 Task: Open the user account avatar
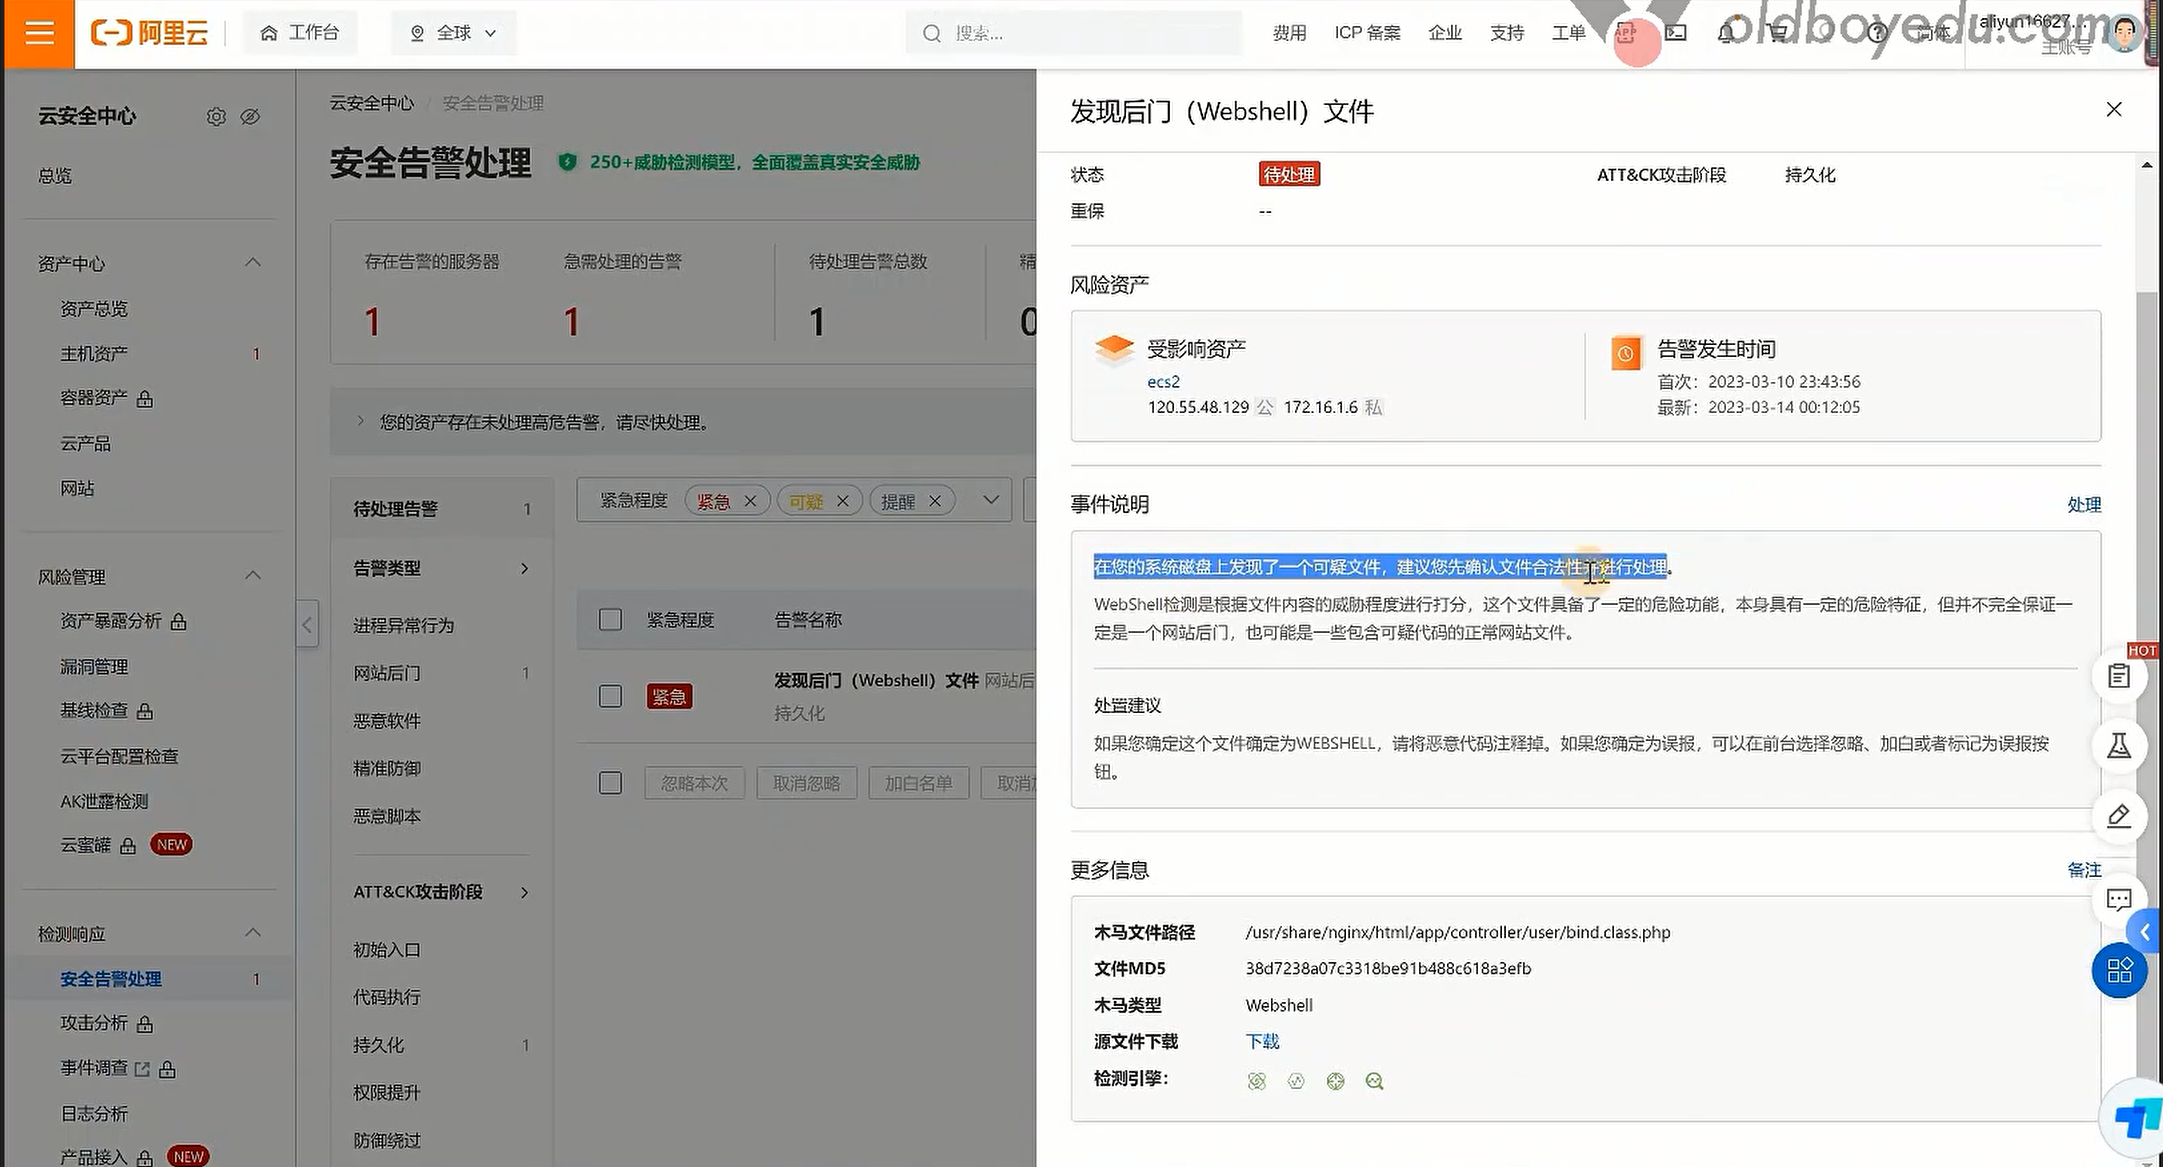(2124, 35)
